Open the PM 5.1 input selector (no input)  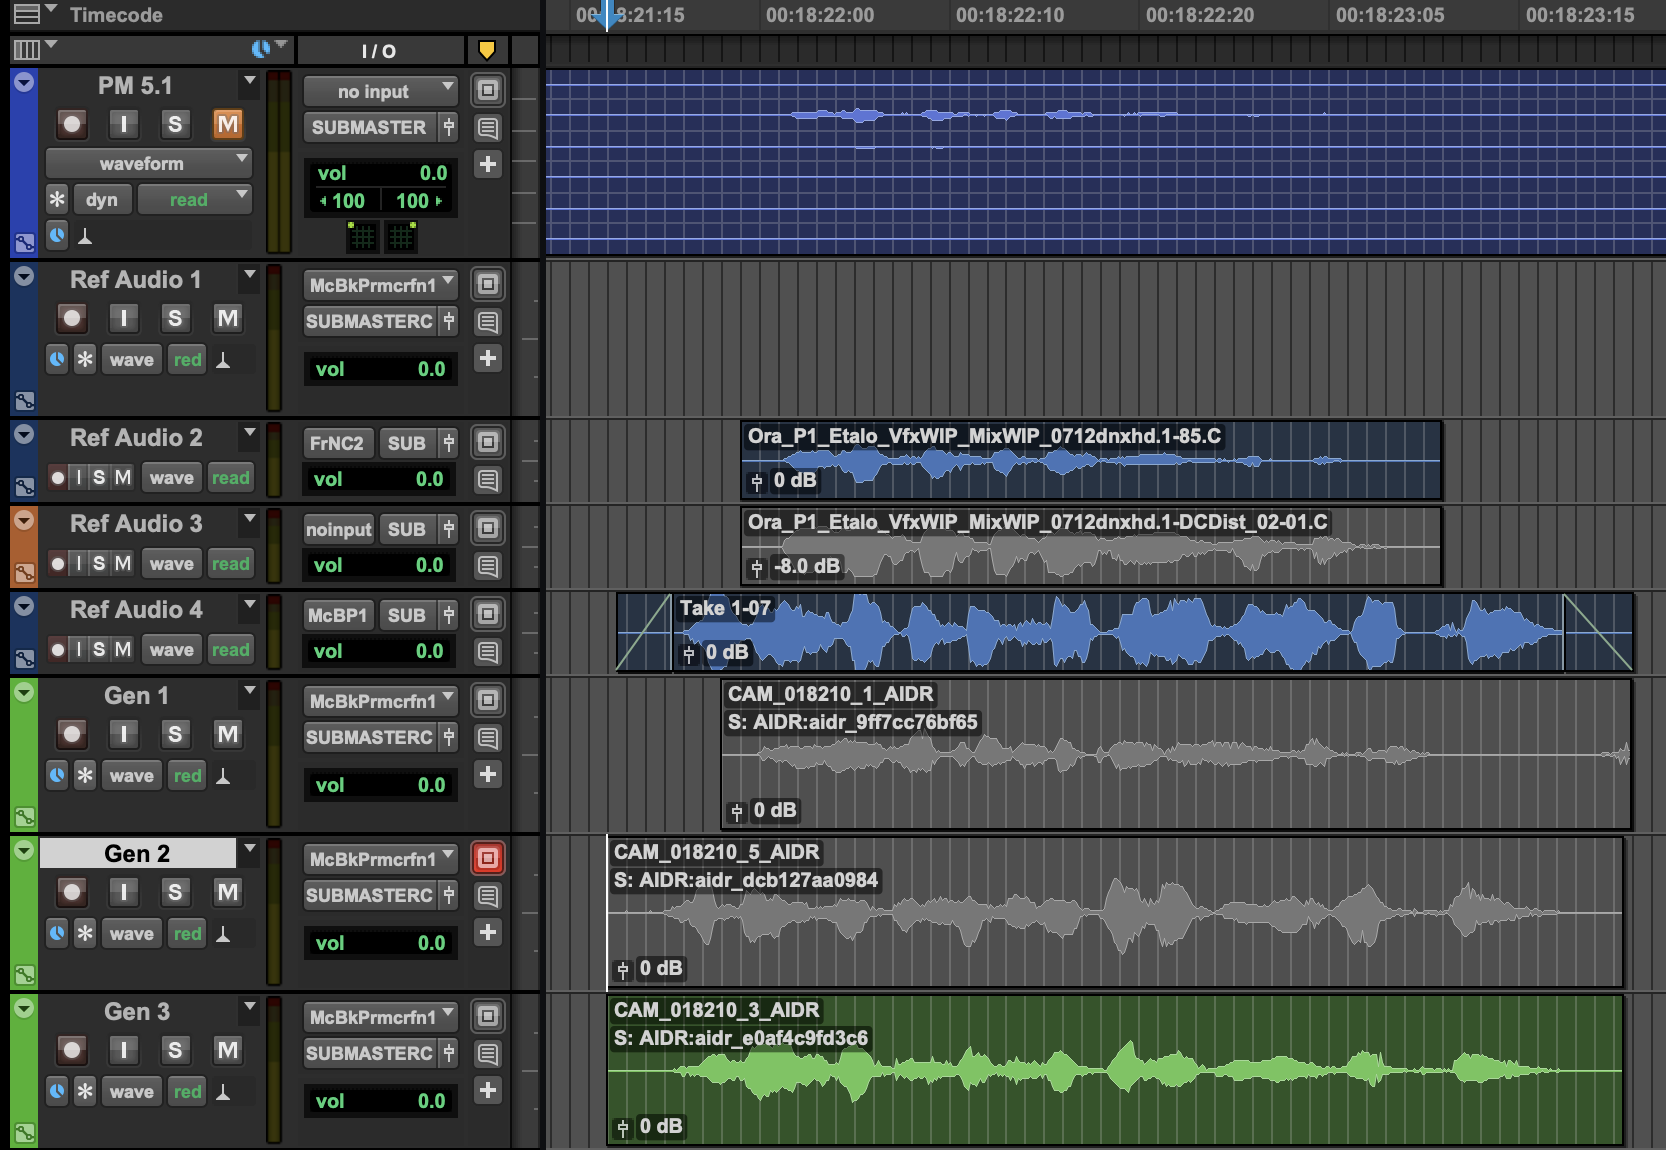(x=380, y=91)
